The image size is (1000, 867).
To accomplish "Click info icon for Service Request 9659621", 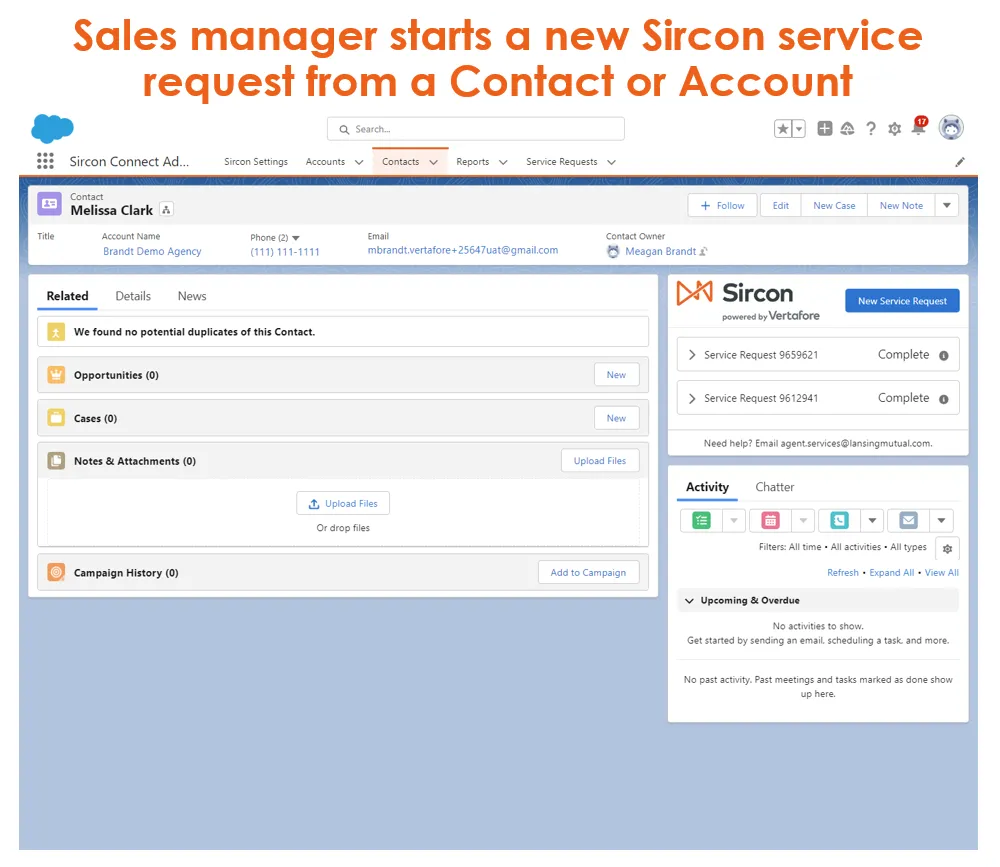I will click(944, 355).
